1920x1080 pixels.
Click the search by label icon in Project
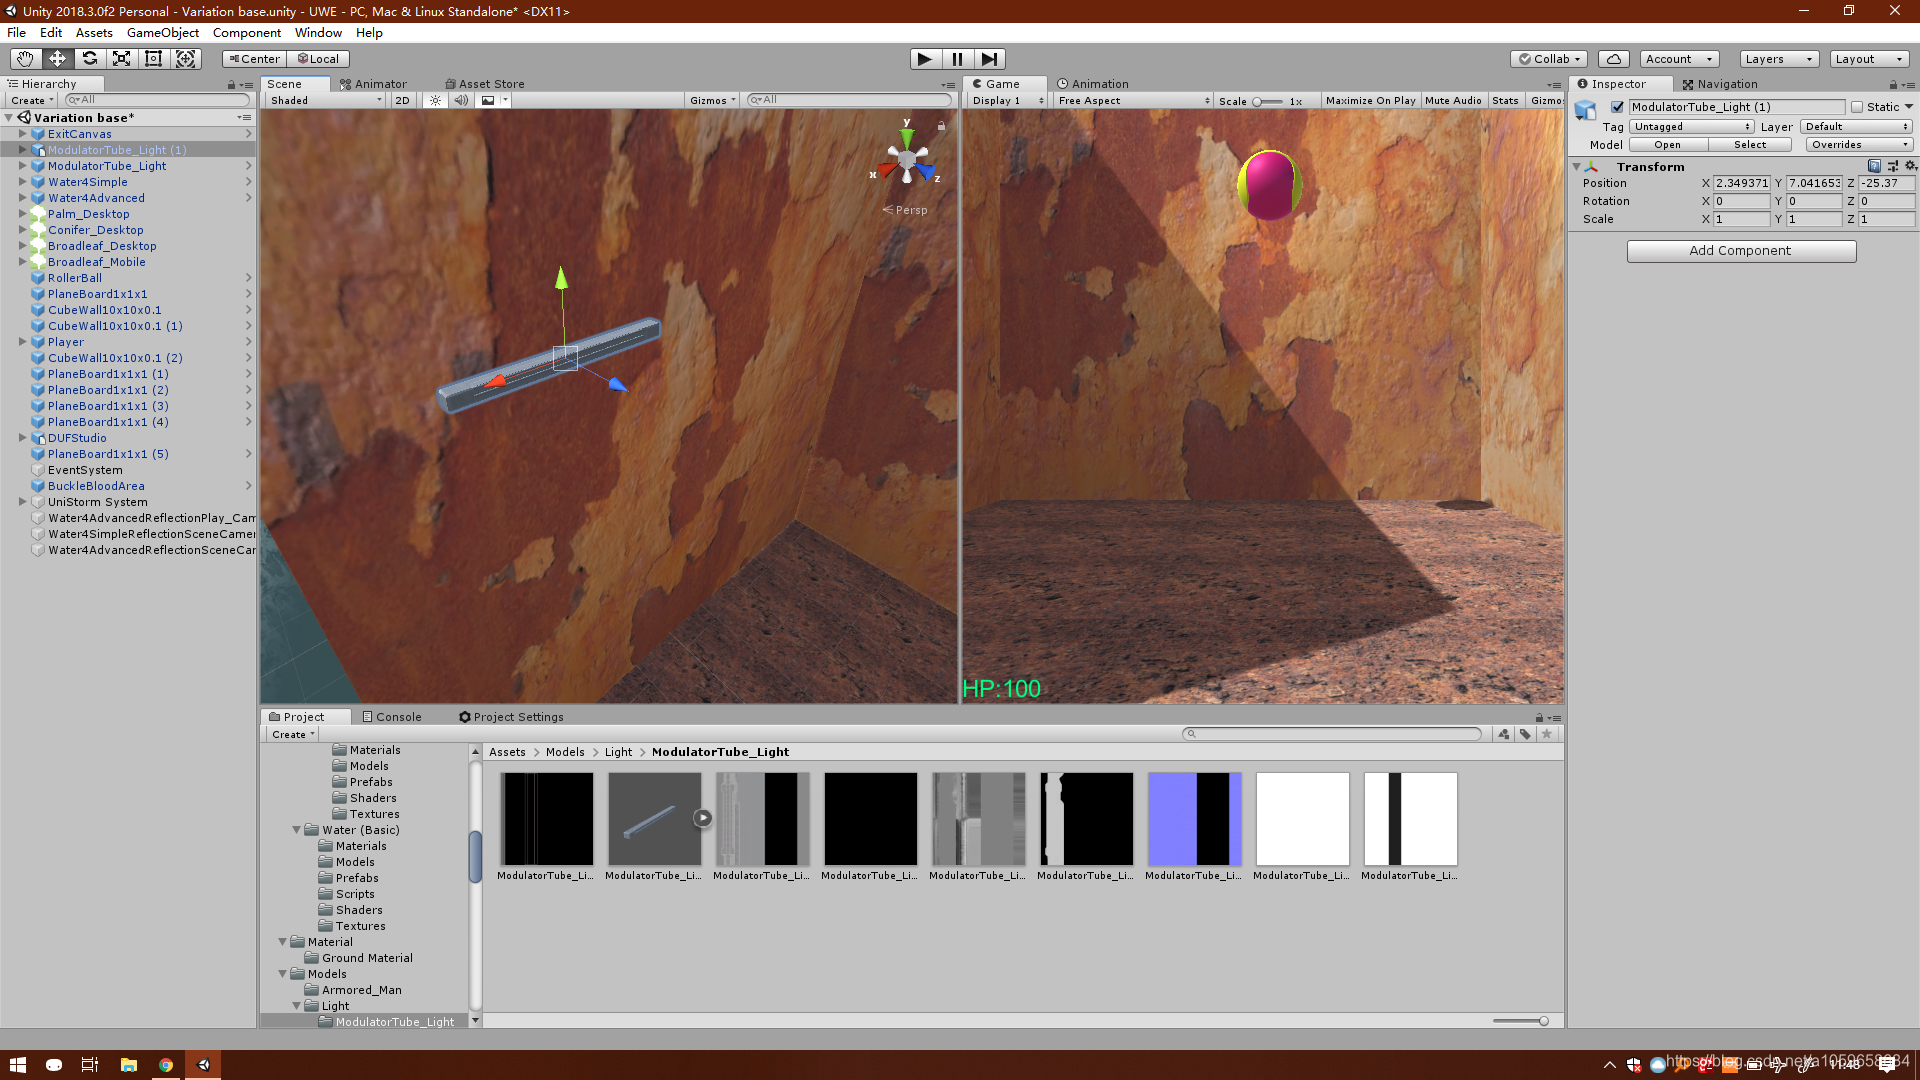pyautogui.click(x=1525, y=734)
